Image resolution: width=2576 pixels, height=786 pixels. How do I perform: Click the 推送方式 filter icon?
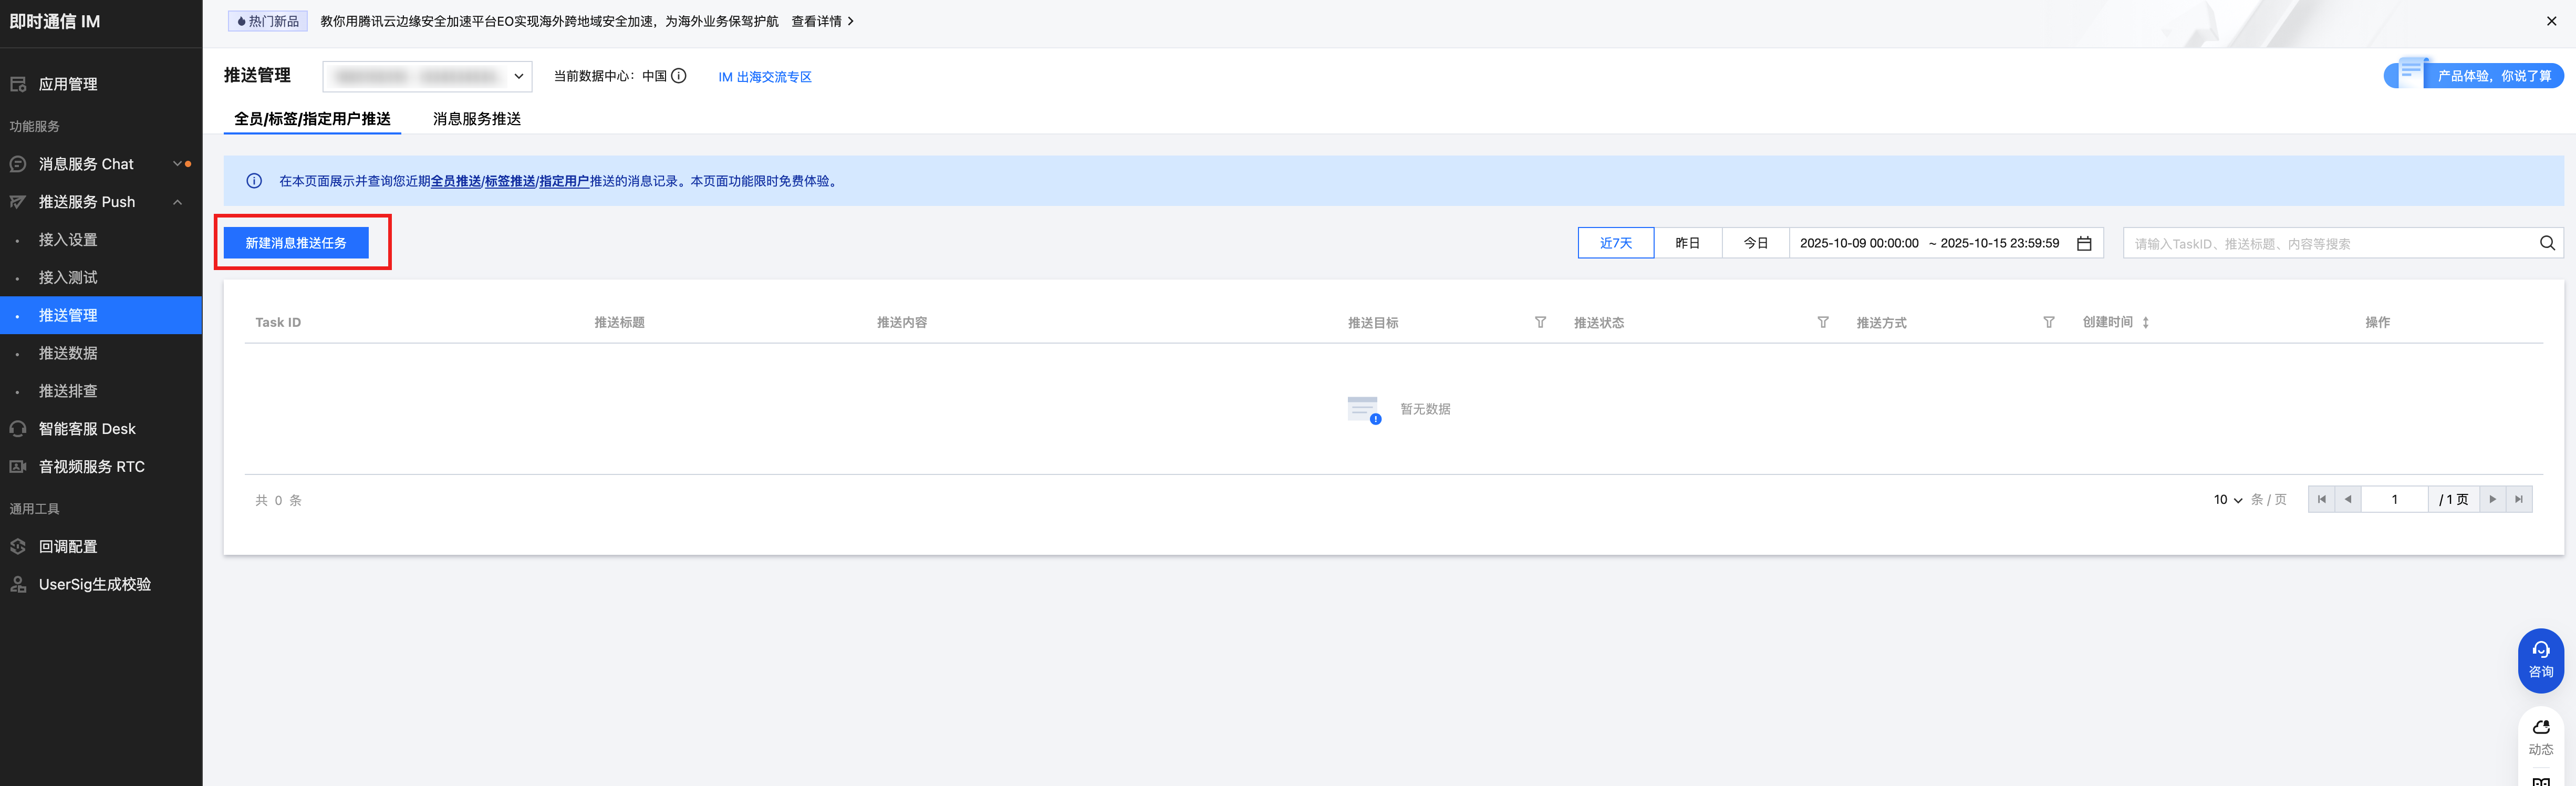click(x=2048, y=322)
